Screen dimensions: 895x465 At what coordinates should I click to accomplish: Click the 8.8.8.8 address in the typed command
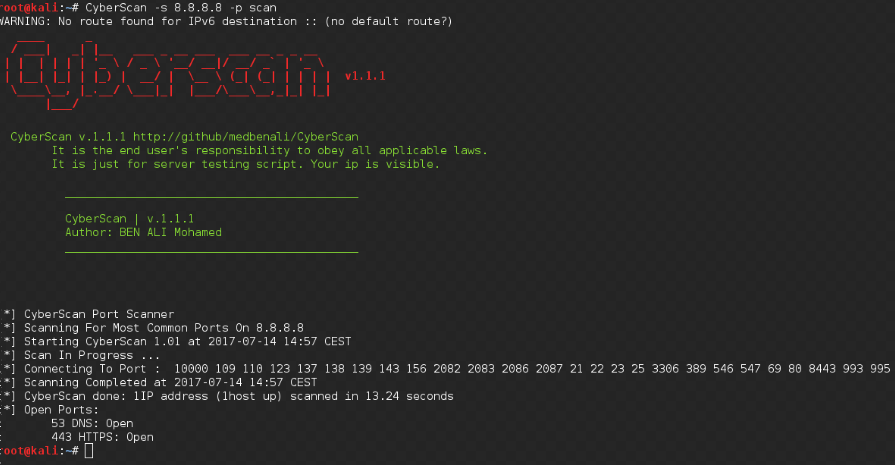pyautogui.click(x=197, y=8)
